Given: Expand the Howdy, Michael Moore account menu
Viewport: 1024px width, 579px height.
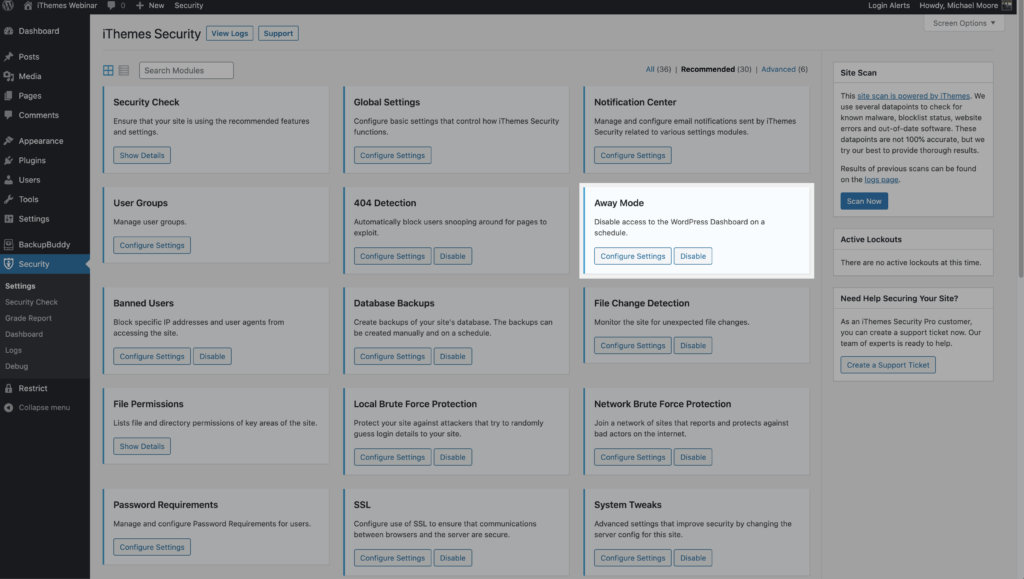Looking at the screenshot, I should (957, 5).
